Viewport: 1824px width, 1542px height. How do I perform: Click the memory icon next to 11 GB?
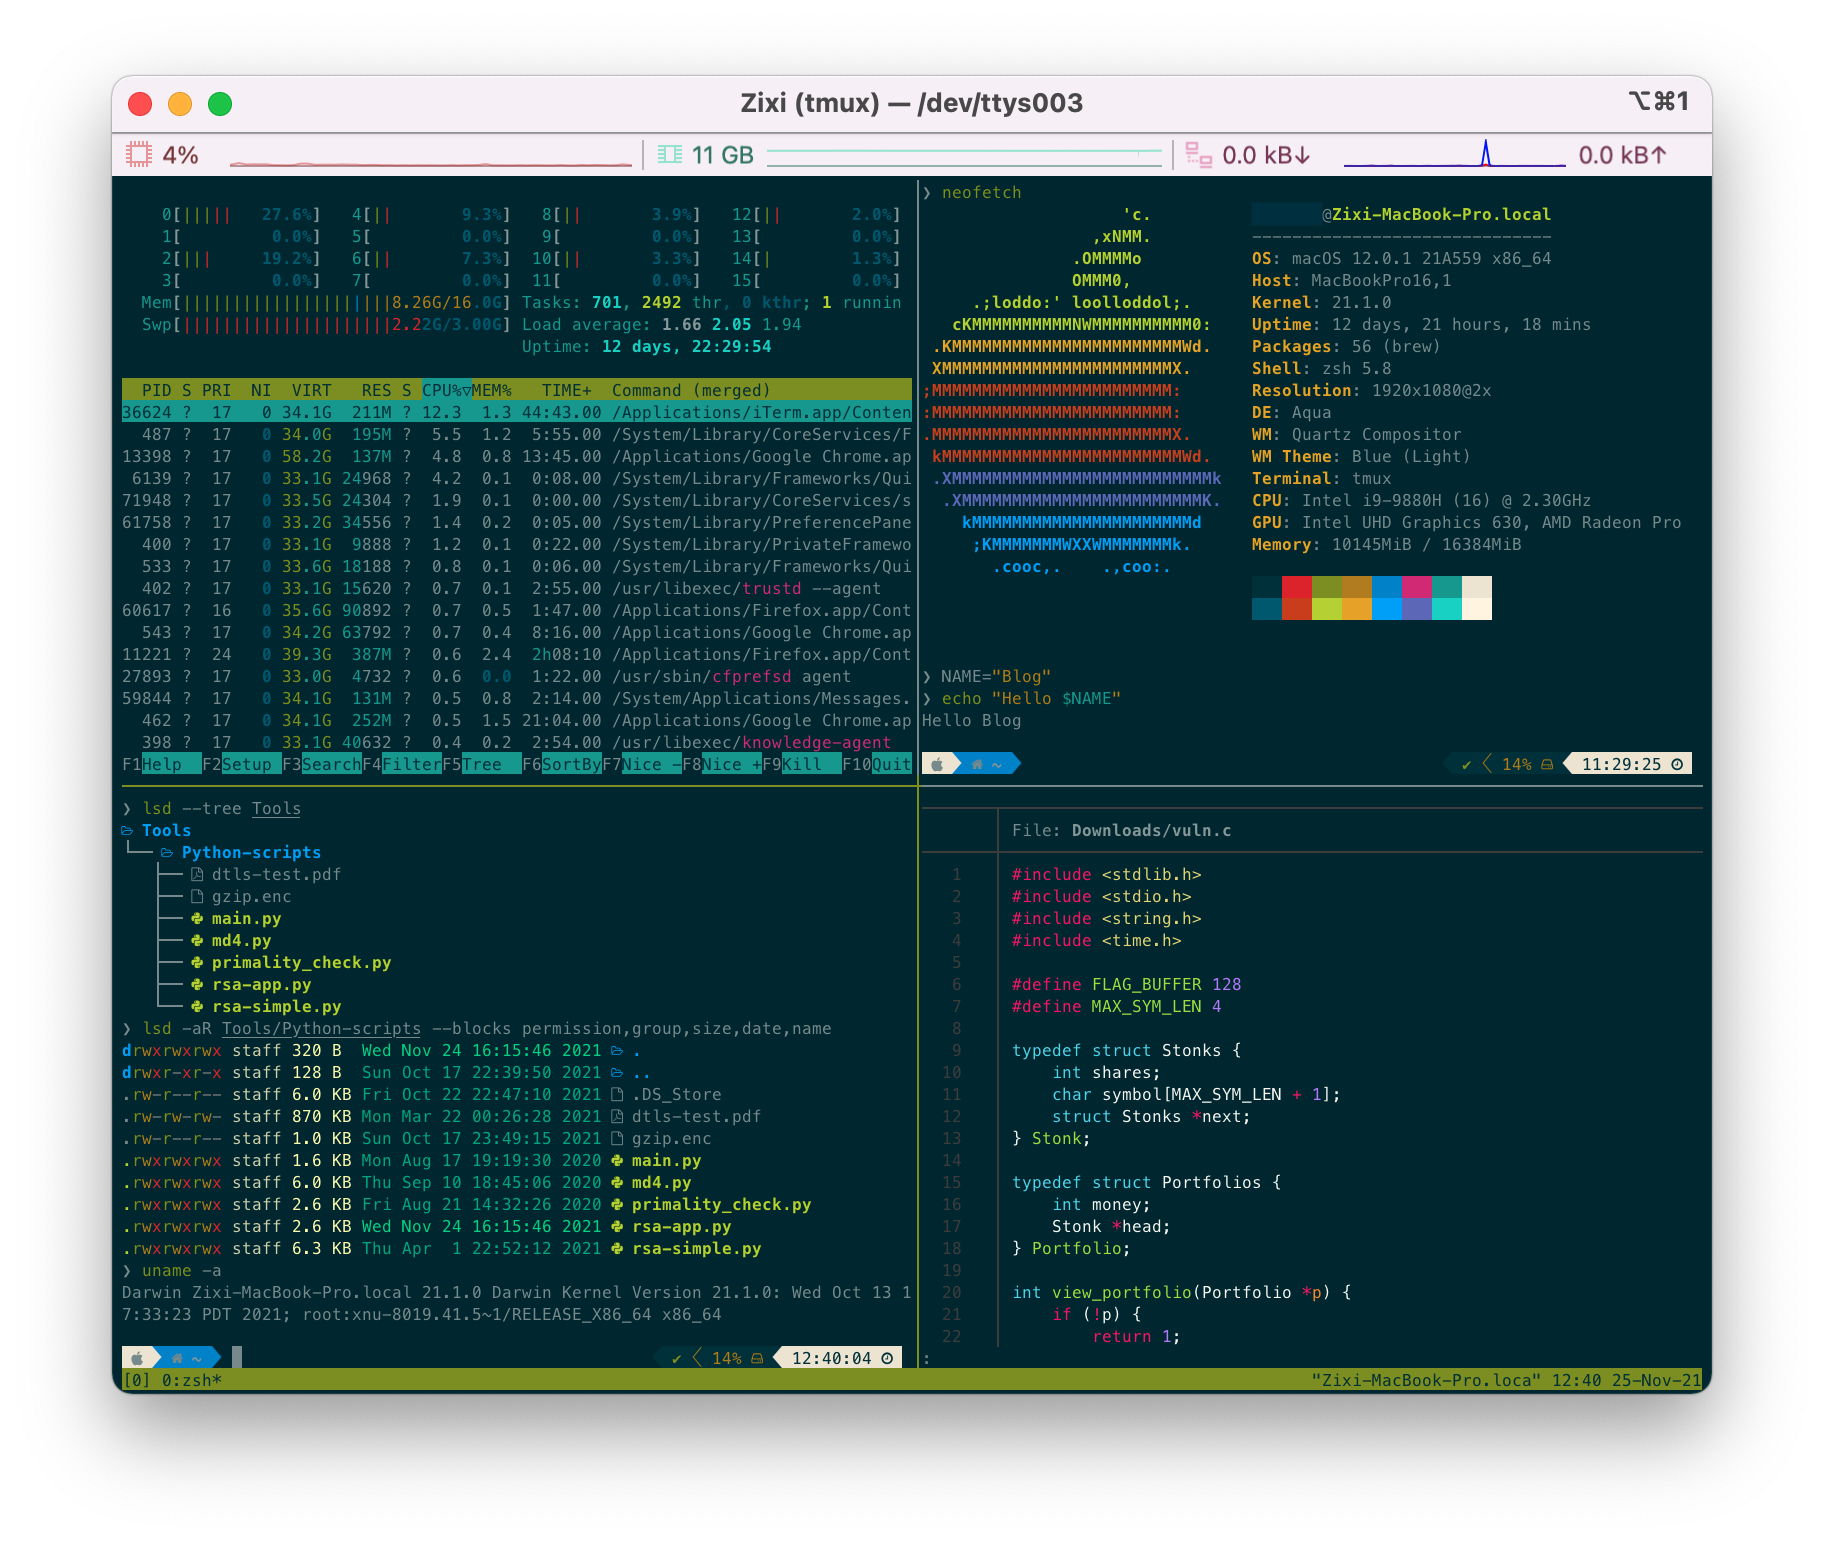click(669, 154)
